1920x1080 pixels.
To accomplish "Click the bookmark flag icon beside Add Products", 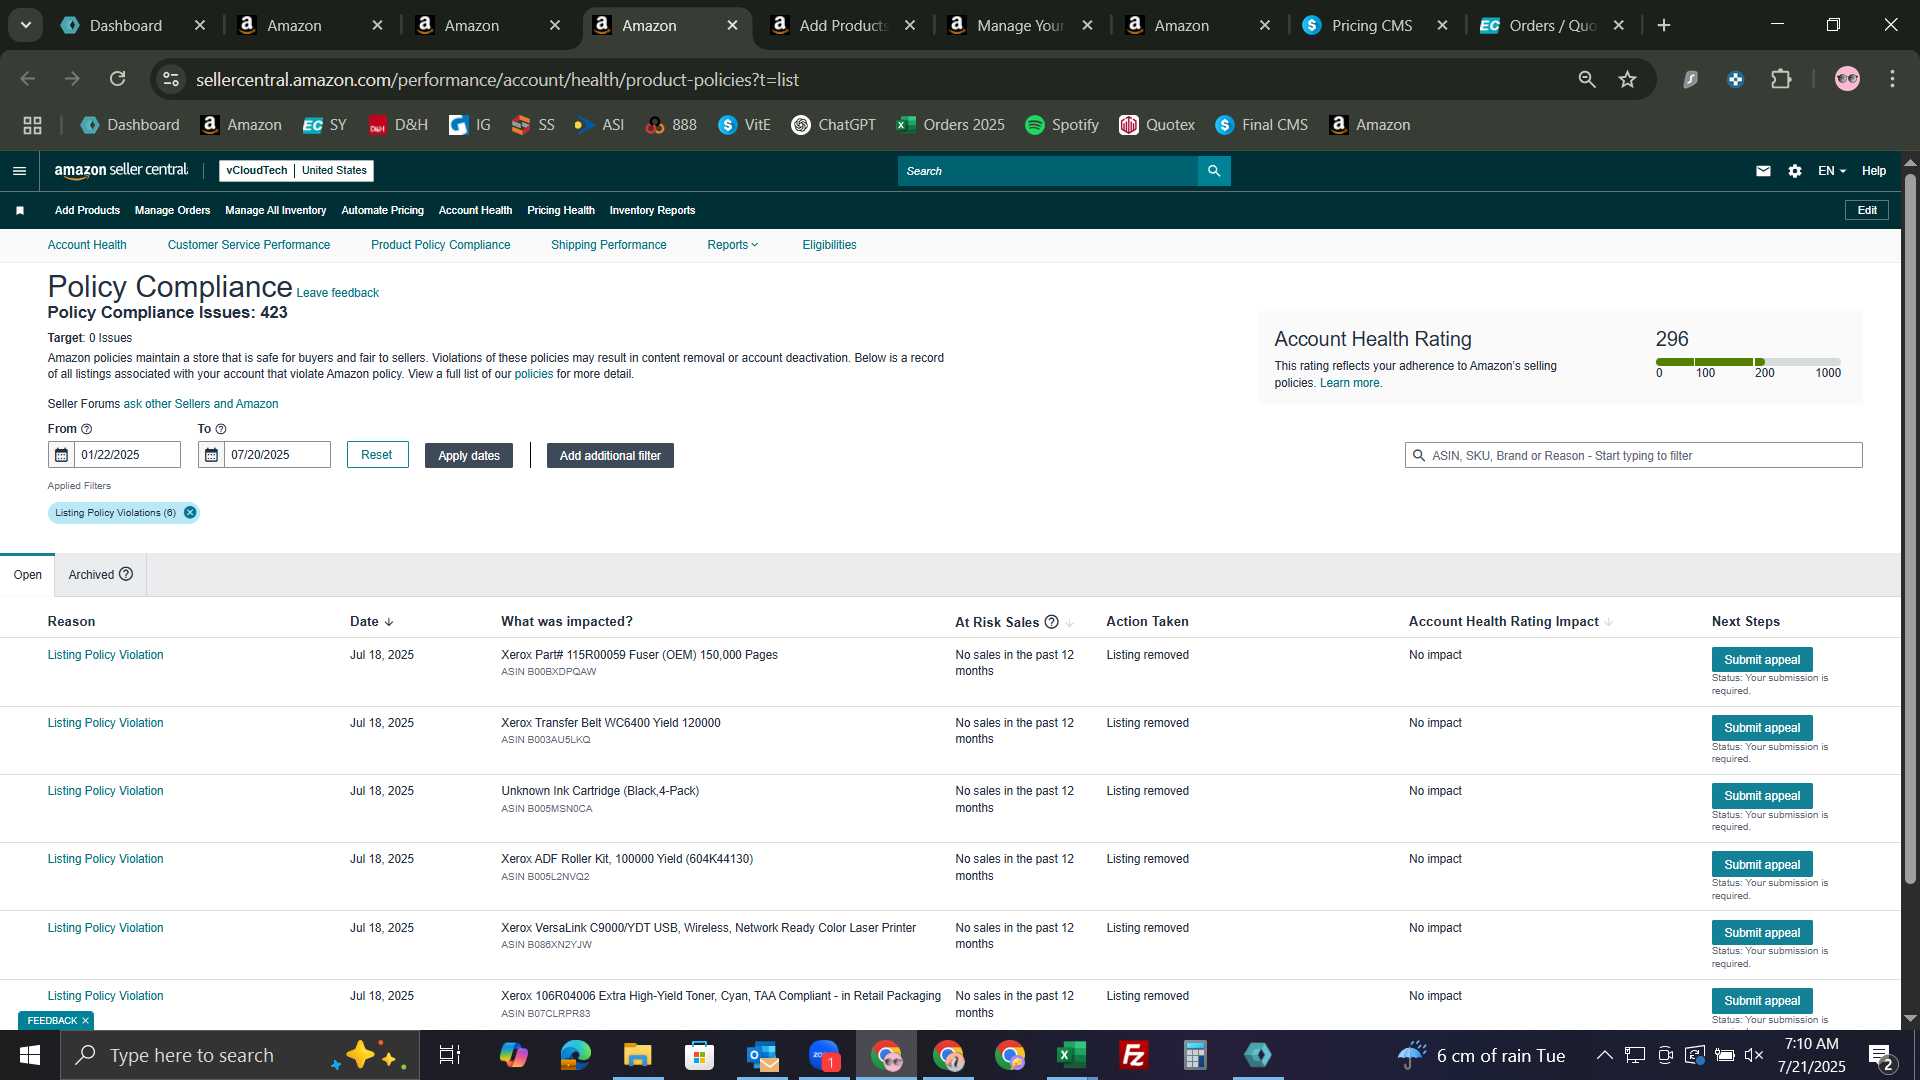I will [x=20, y=210].
